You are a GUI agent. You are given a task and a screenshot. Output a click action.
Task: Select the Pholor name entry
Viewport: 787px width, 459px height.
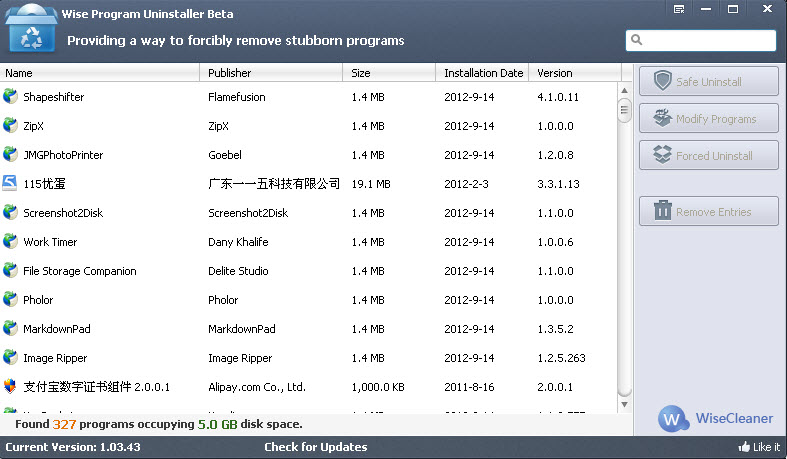coord(38,300)
